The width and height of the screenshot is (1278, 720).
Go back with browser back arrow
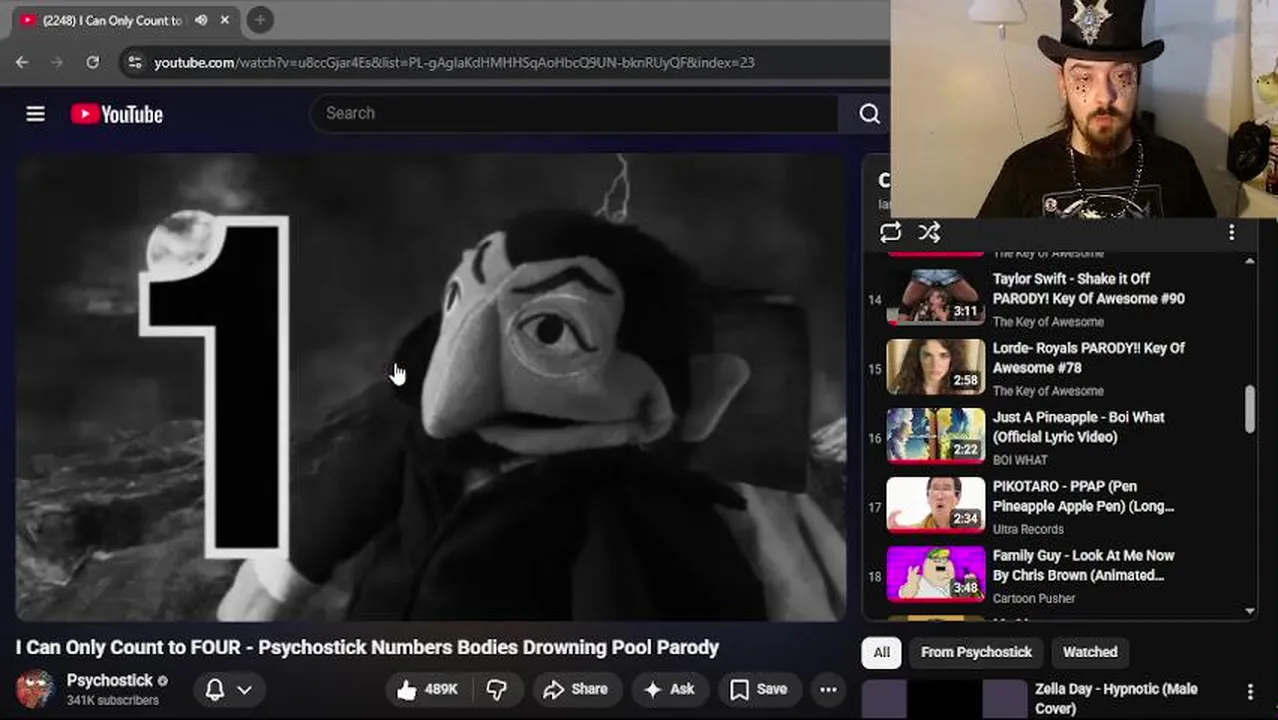pos(22,62)
